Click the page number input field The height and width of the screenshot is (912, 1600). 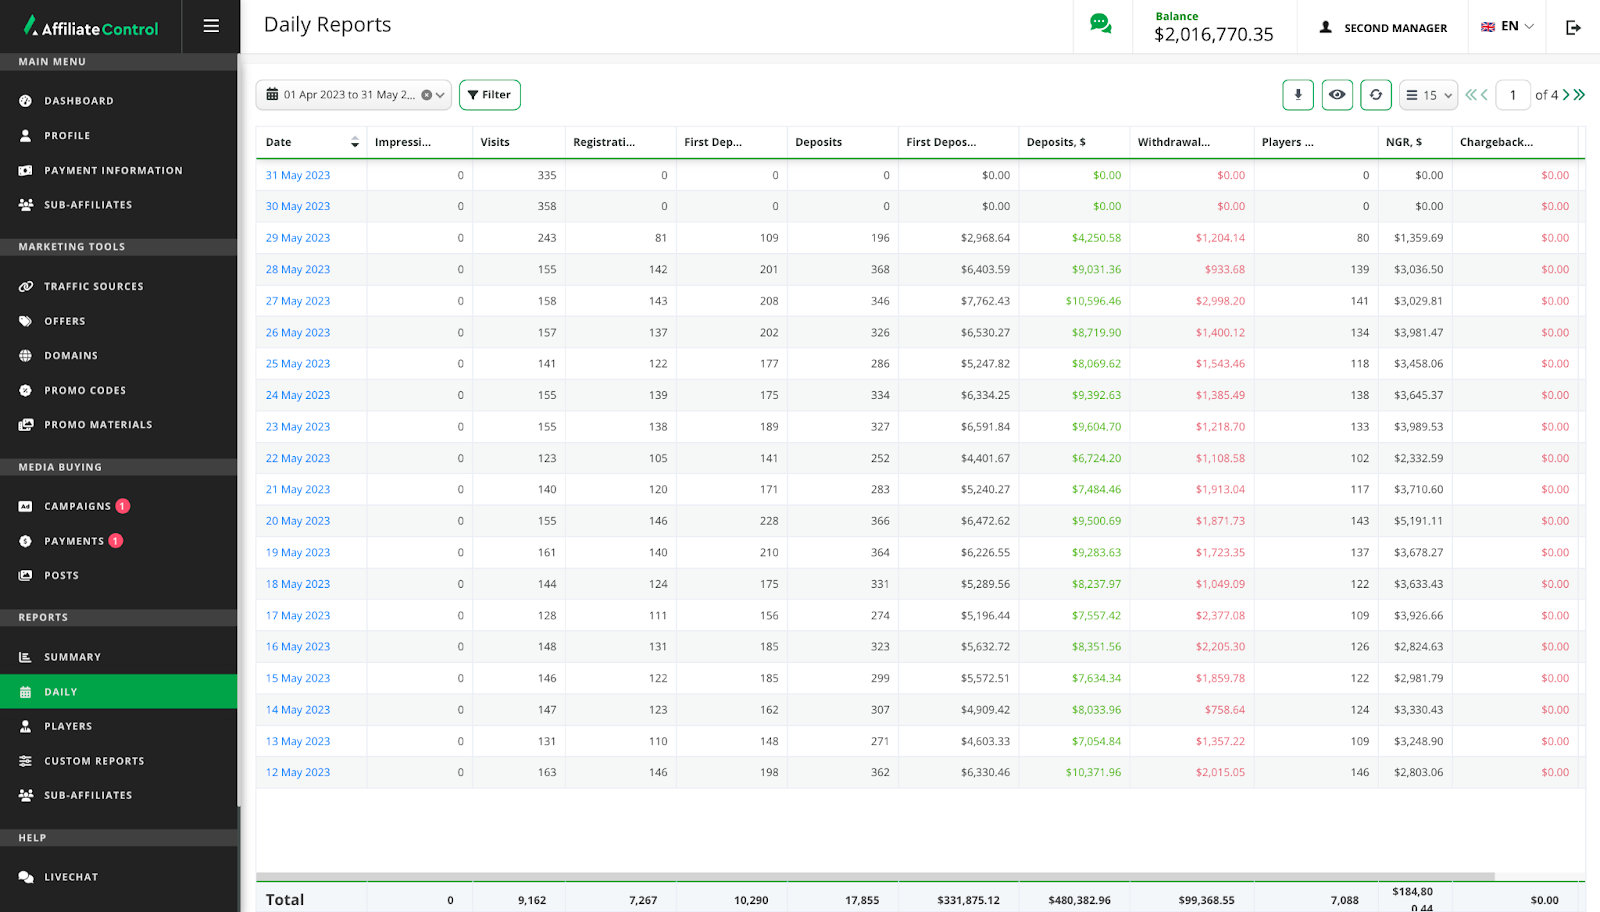coord(1513,95)
